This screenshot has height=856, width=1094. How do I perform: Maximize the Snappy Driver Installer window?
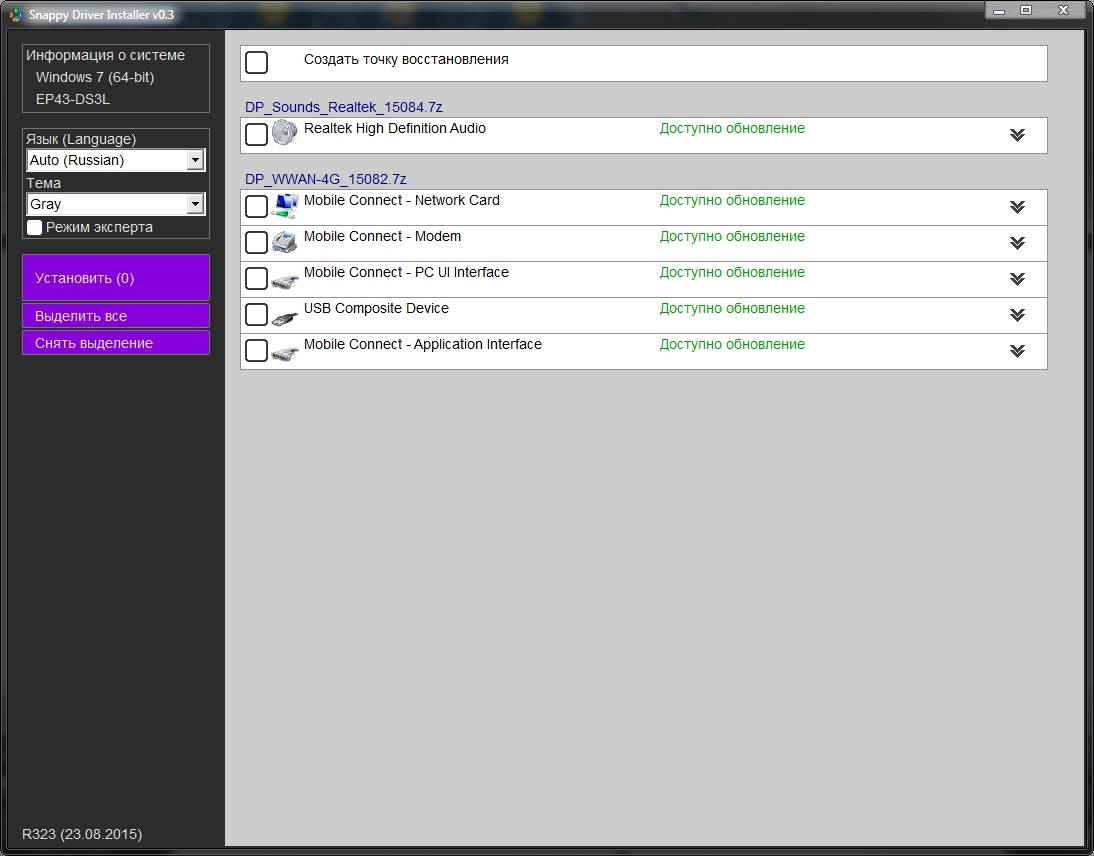click(1026, 10)
